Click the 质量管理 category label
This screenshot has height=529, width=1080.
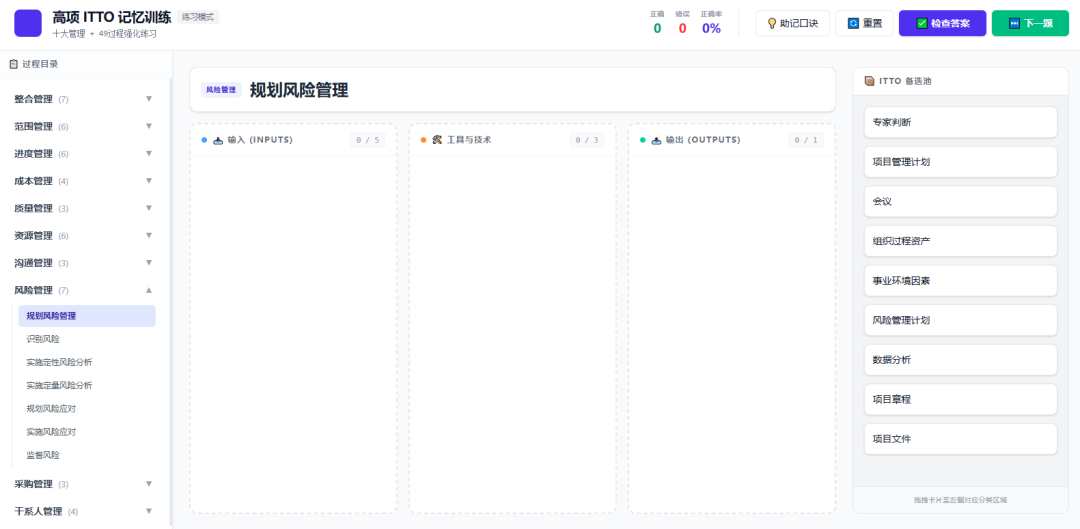(33, 208)
